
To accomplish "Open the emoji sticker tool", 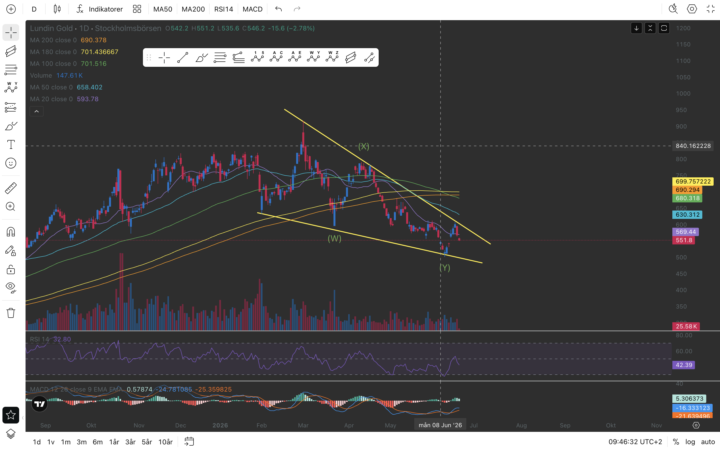I will tap(11, 163).
